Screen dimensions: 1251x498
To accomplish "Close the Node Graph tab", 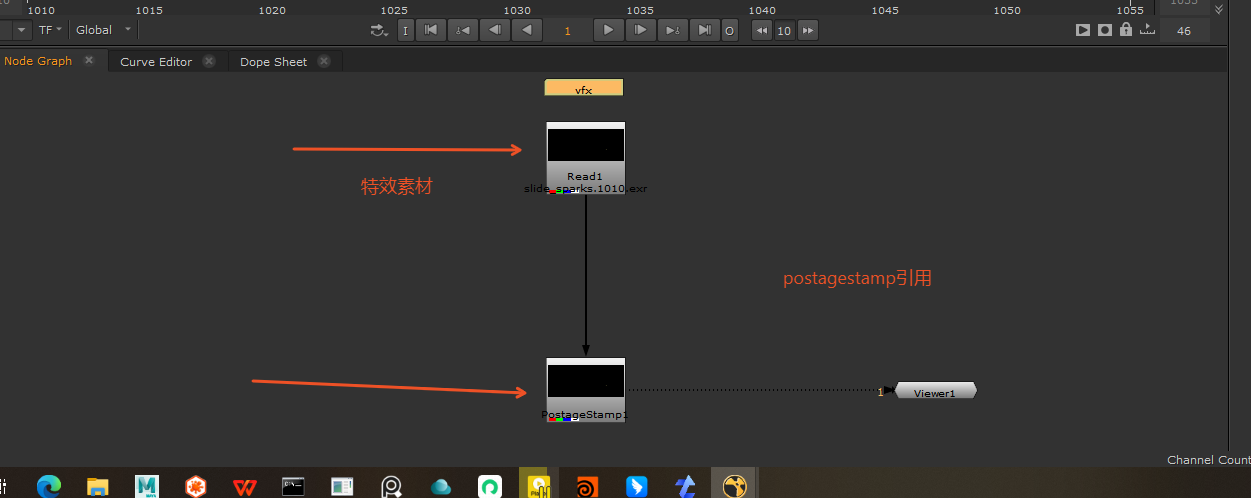I will click(89, 61).
